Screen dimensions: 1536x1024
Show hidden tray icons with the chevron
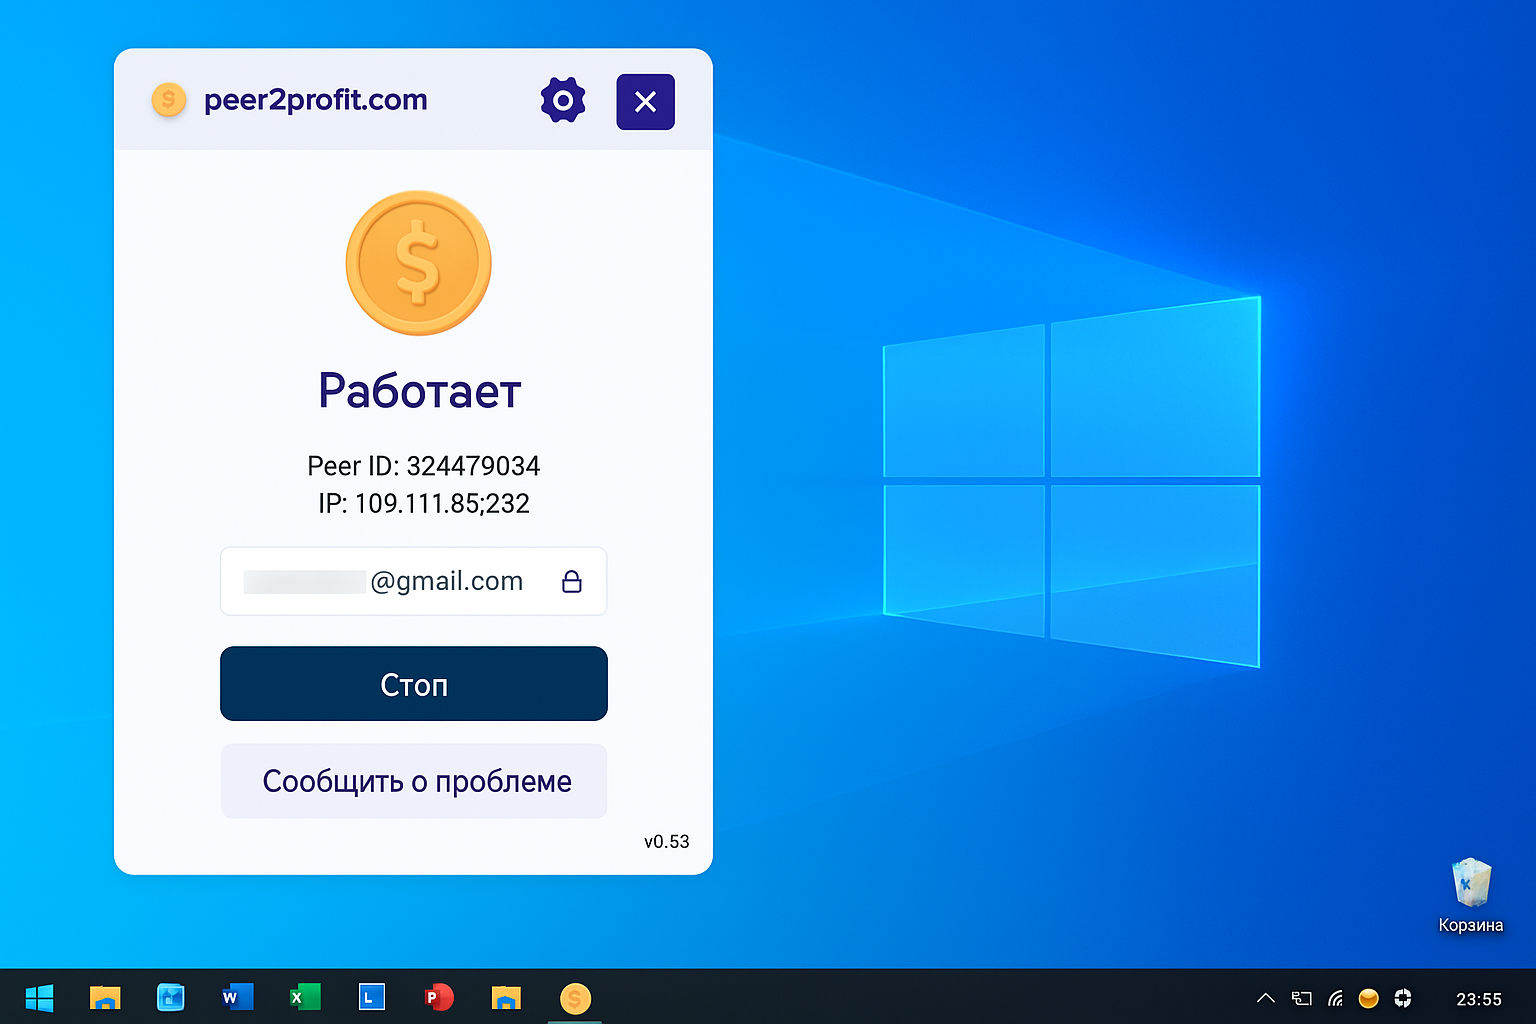pos(1265,998)
